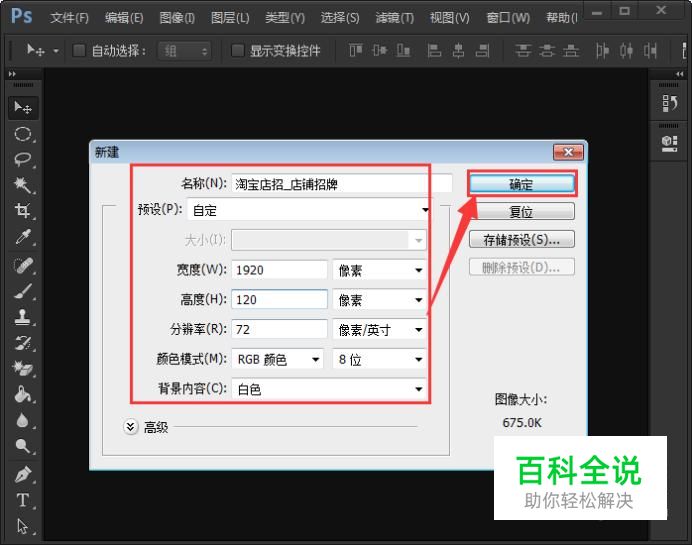
Task: Close the 新建 dialog
Action: tap(568, 152)
